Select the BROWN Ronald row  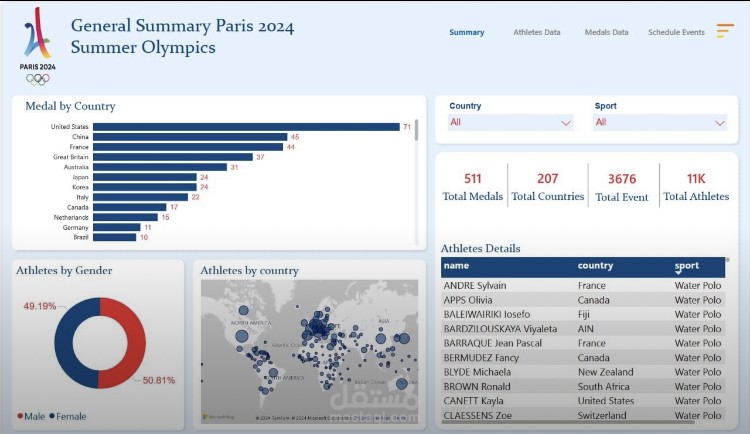click(583, 386)
